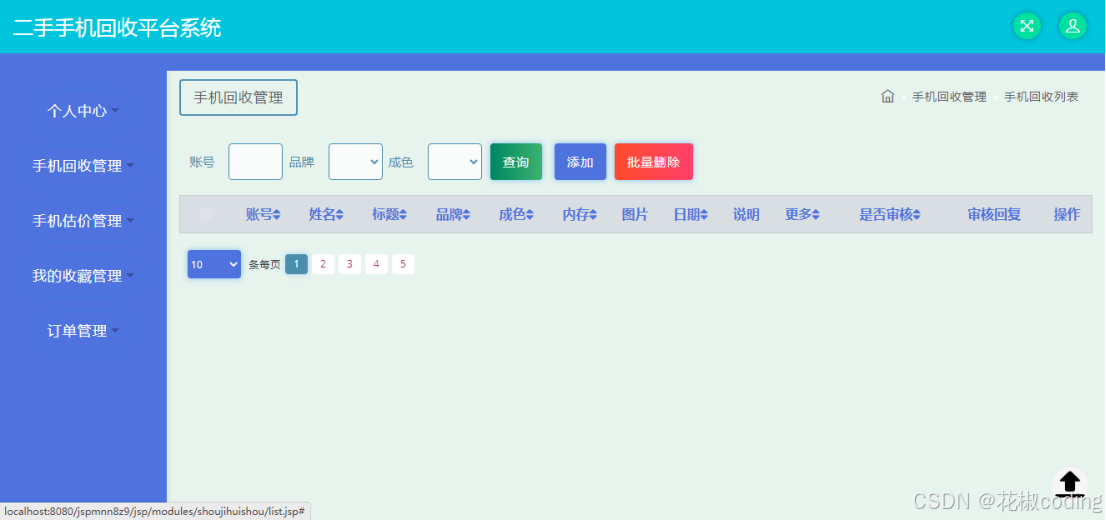Expand the 手机估价管理 sidebar menu

coord(83,221)
